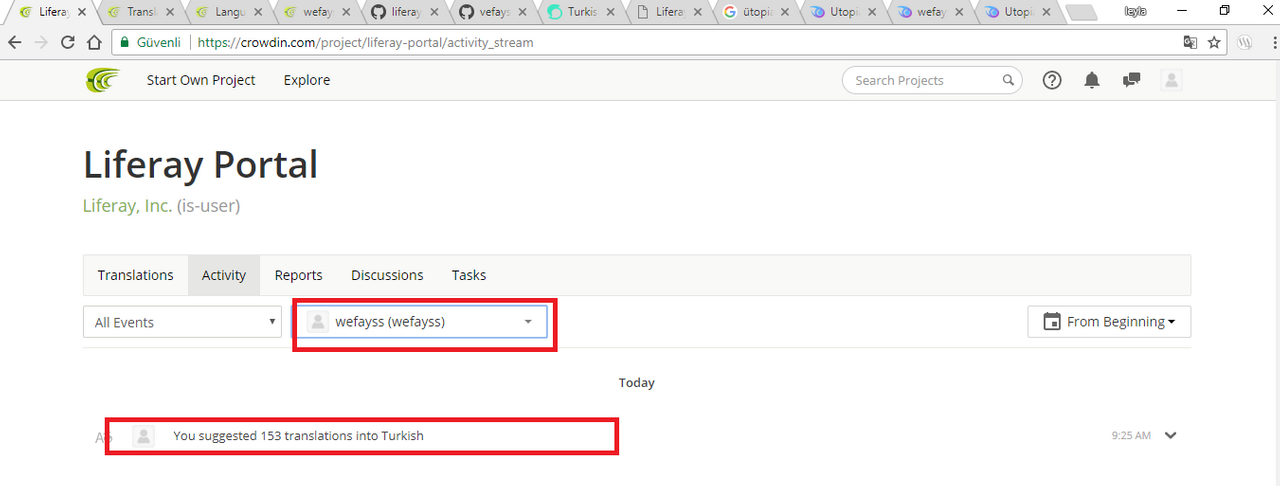Switch to the Transl browser tab

[x=138, y=12]
